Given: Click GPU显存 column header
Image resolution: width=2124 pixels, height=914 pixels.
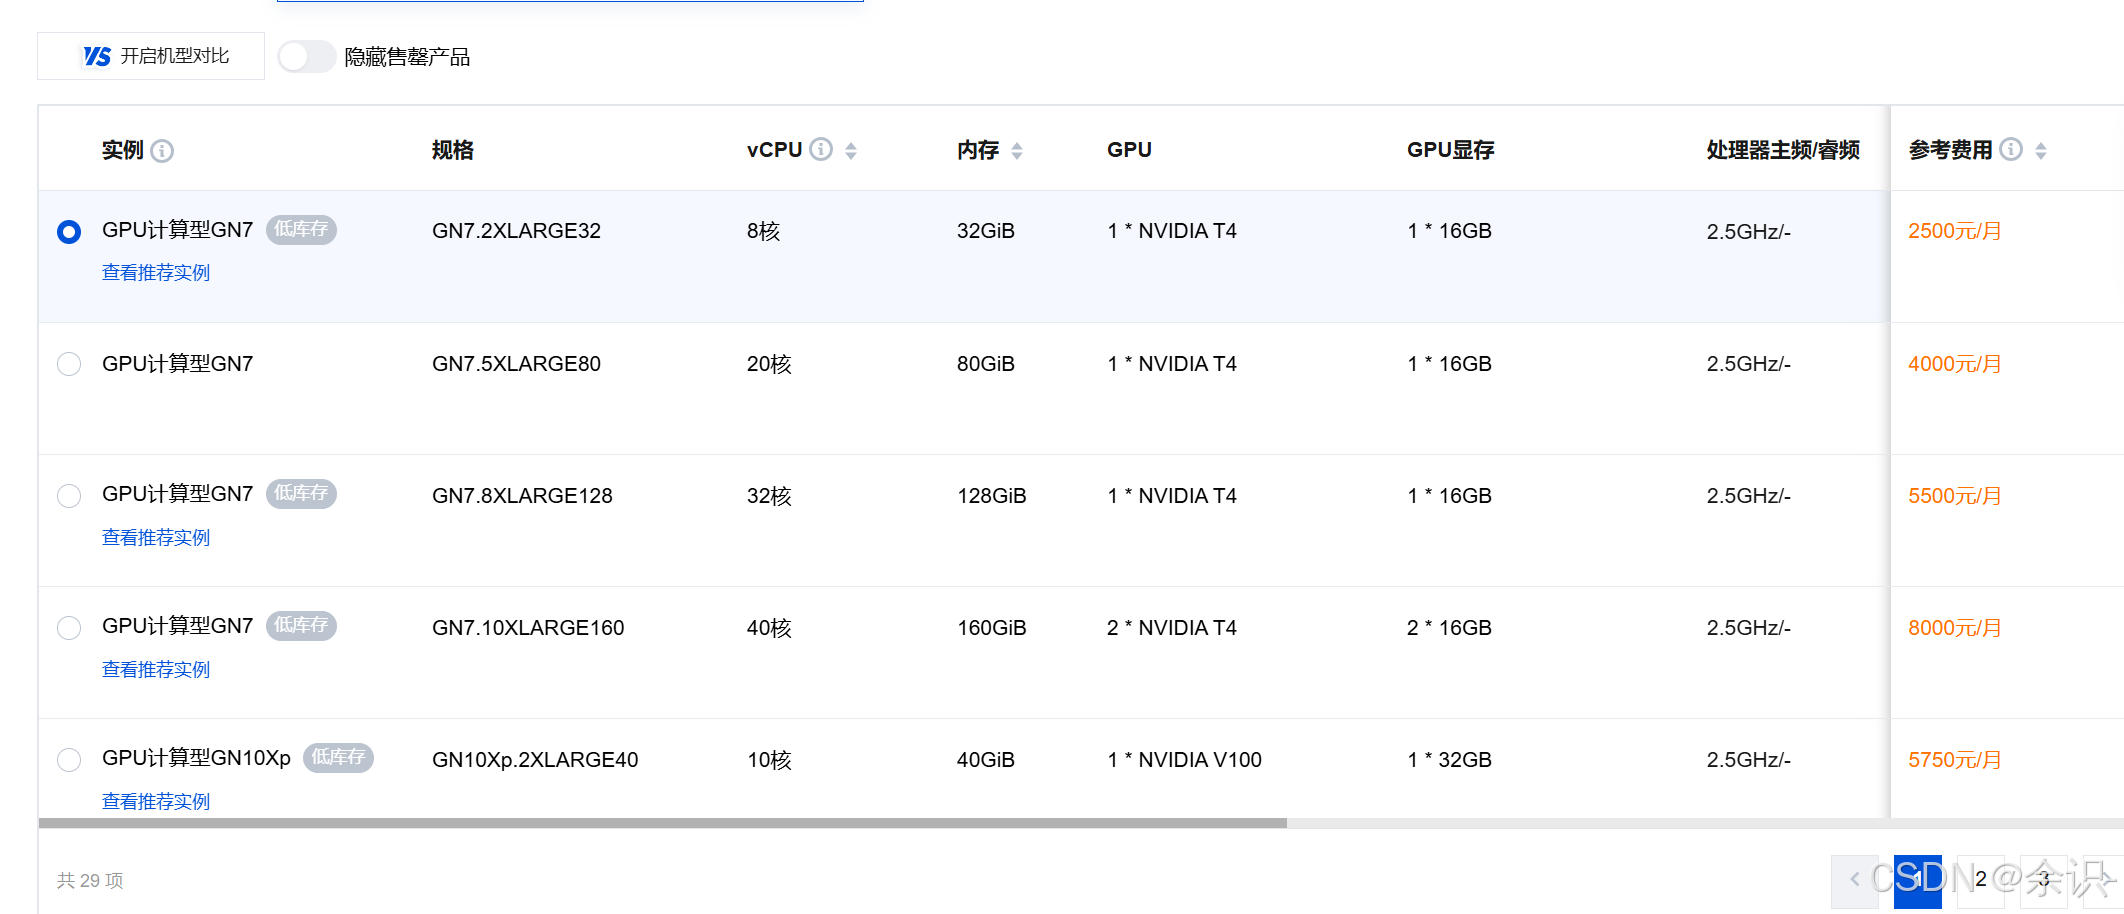Looking at the screenshot, I should (x=1450, y=150).
